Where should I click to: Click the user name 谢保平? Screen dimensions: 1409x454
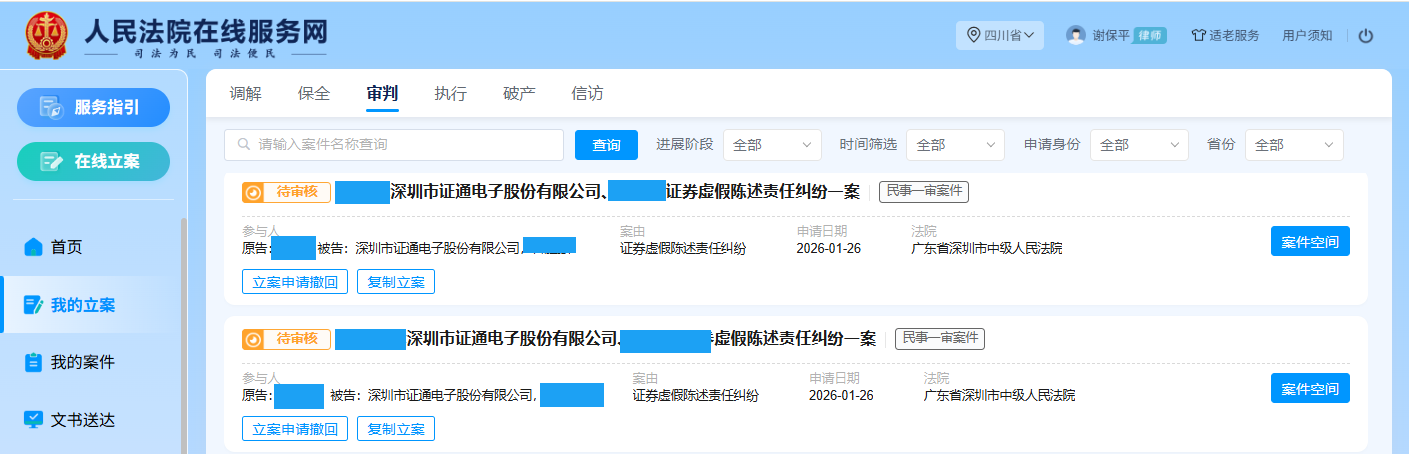(1110, 35)
